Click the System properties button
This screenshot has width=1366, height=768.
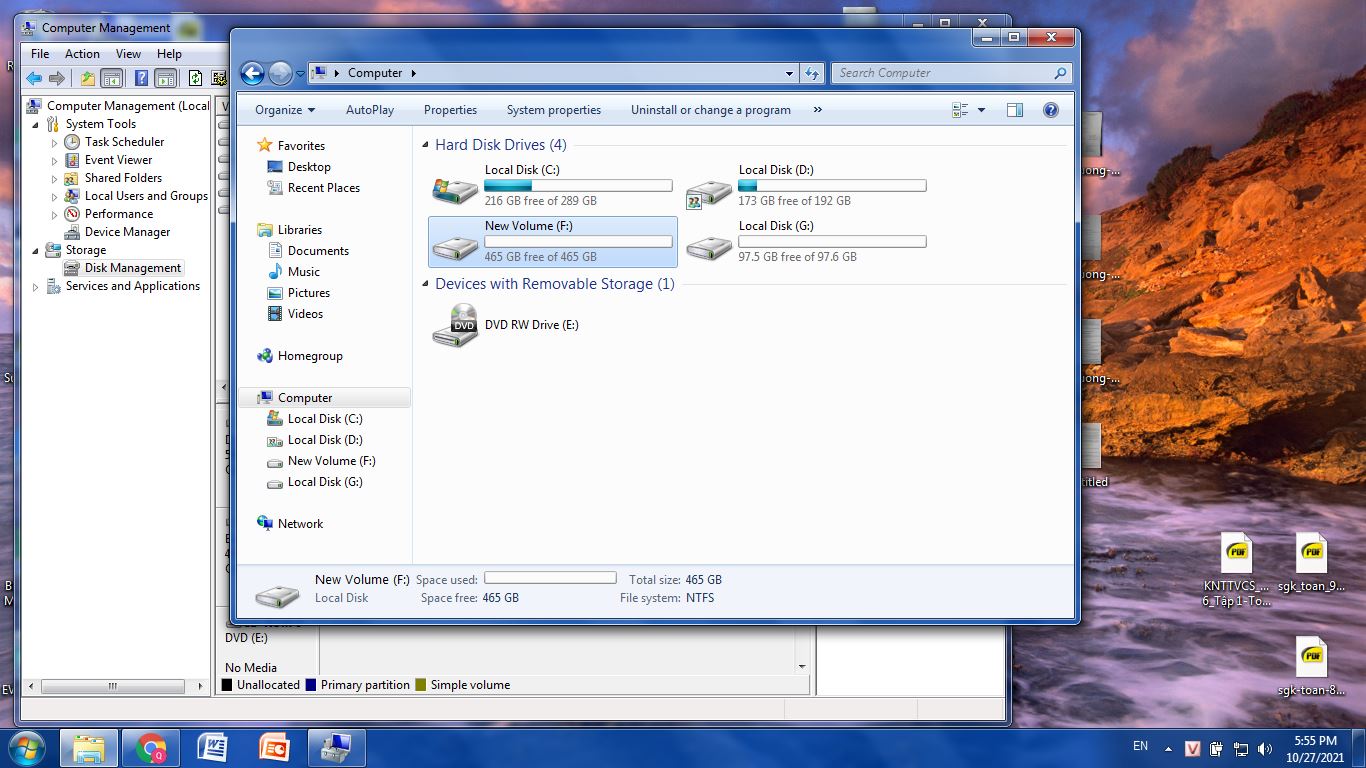click(553, 110)
